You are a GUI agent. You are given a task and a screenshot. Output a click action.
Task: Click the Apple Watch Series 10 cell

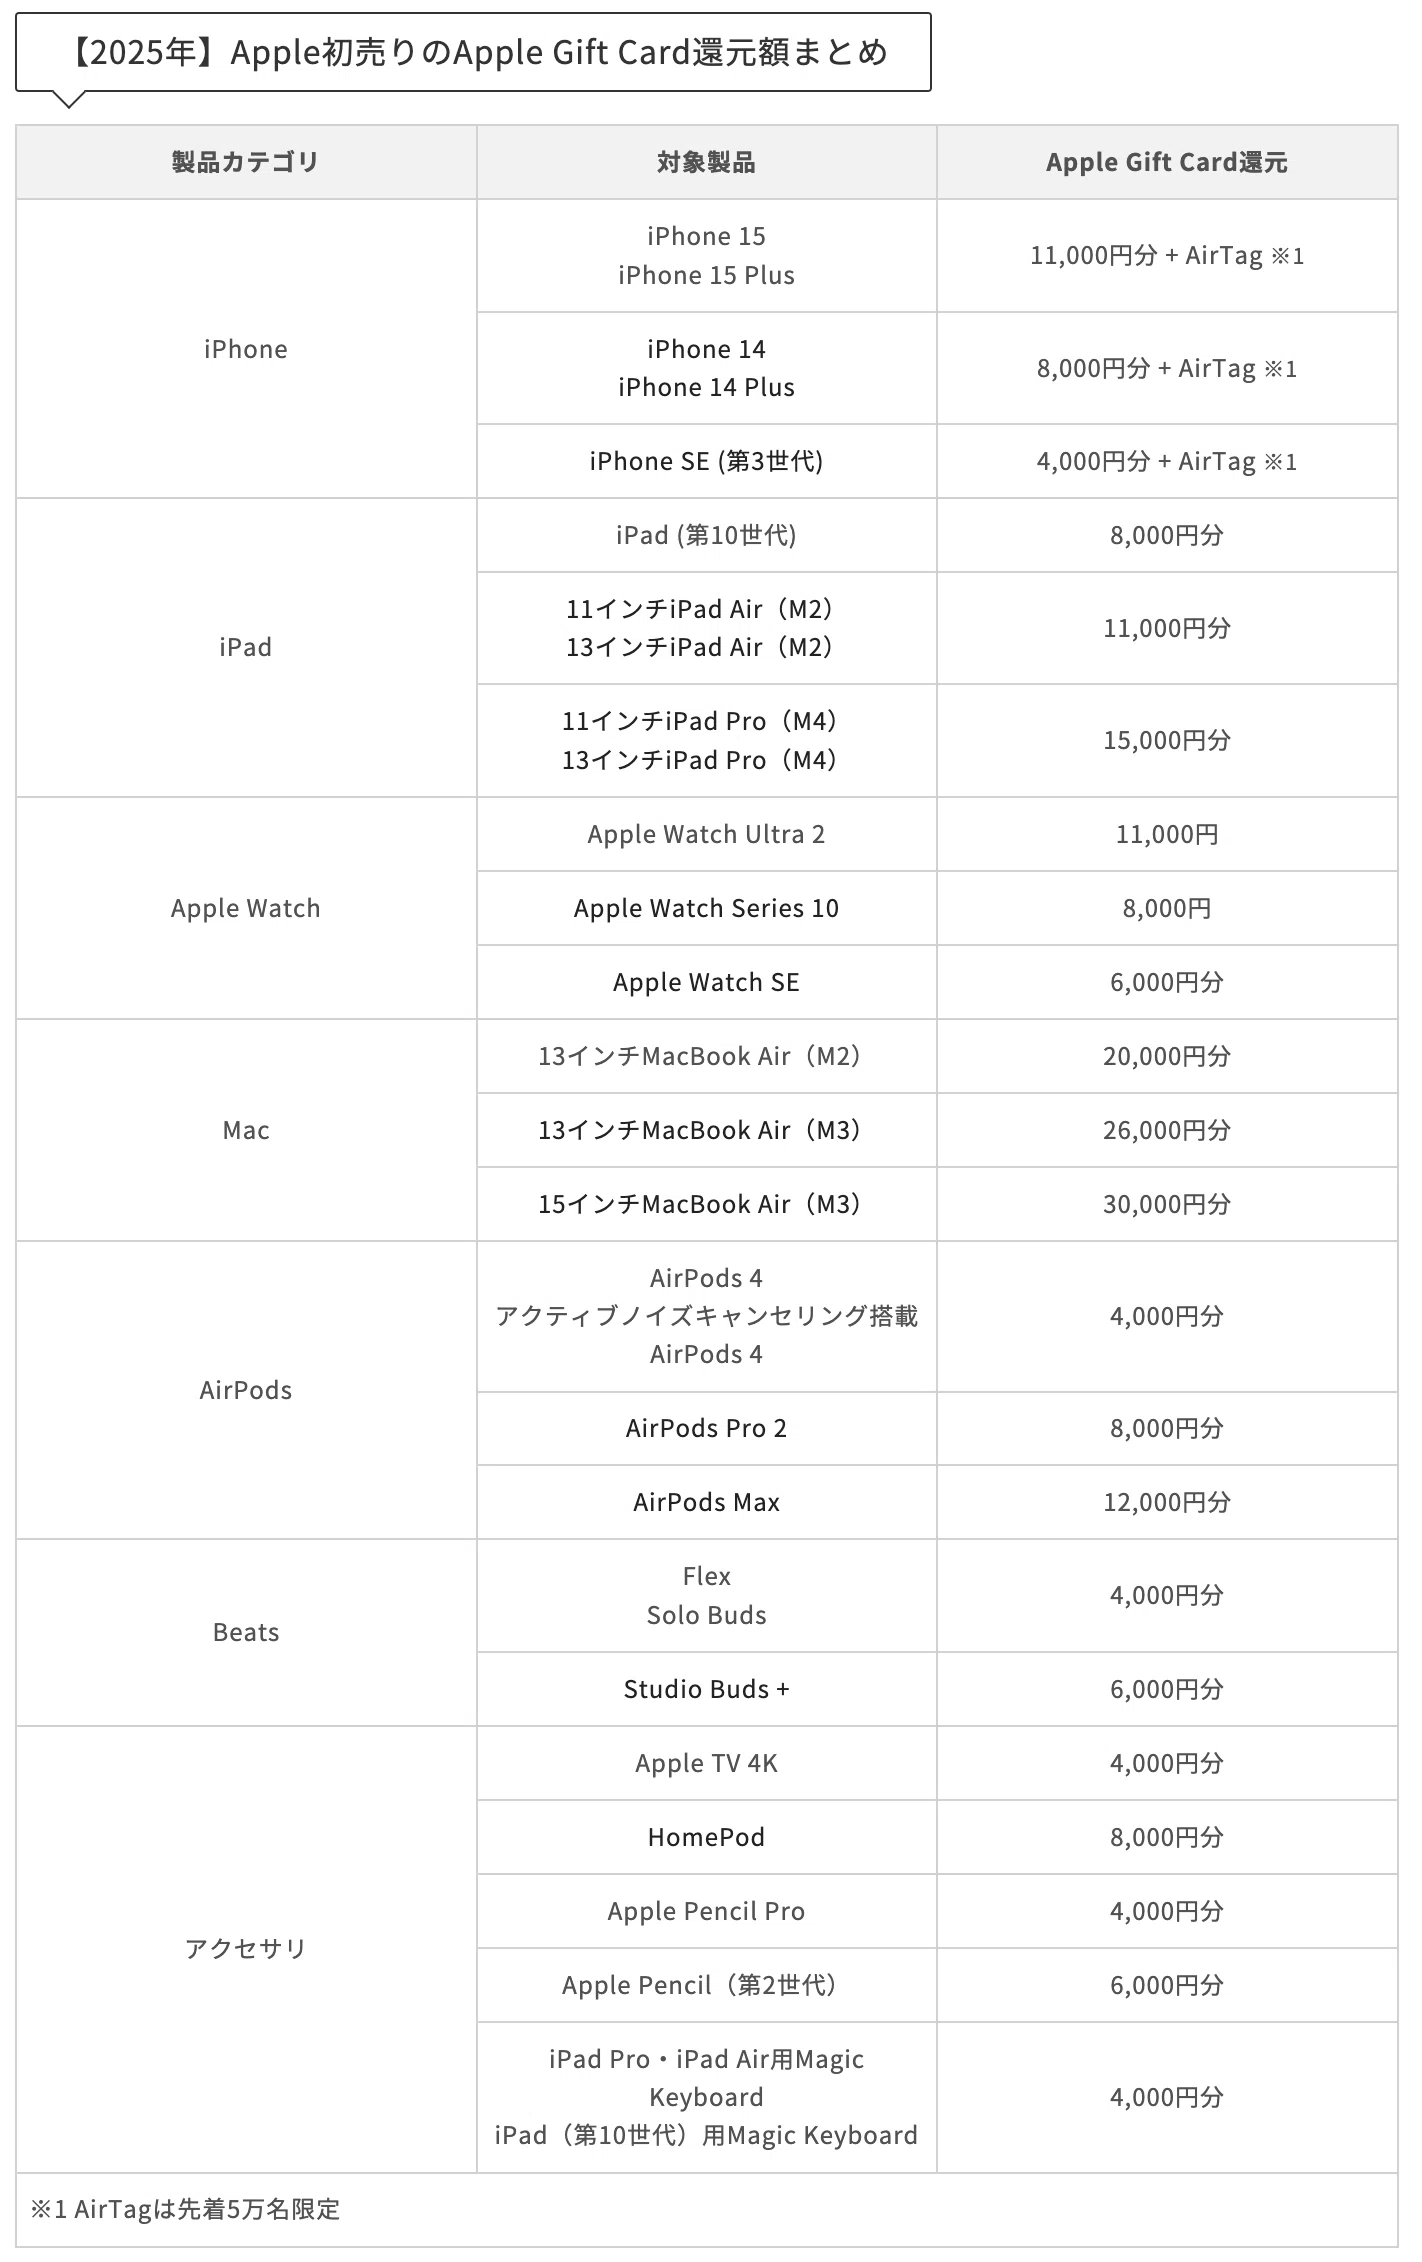click(x=707, y=908)
